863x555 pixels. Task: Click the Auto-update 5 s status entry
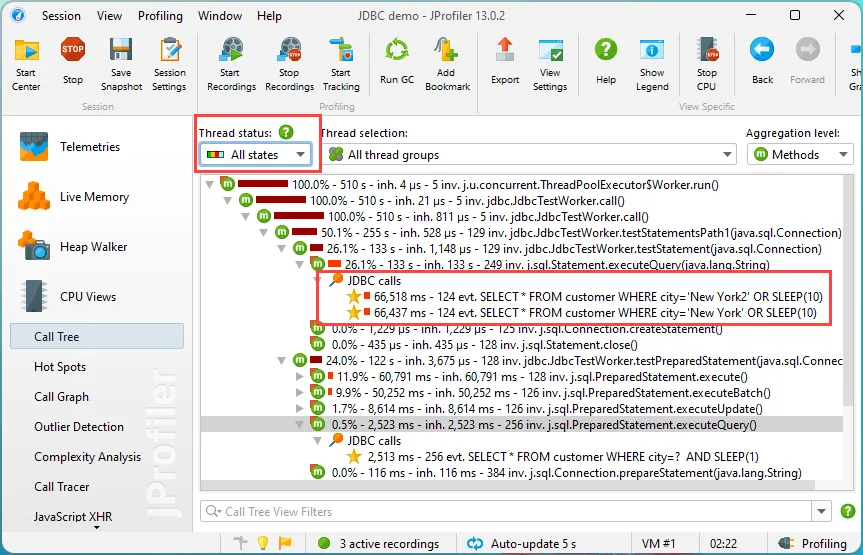point(521,543)
